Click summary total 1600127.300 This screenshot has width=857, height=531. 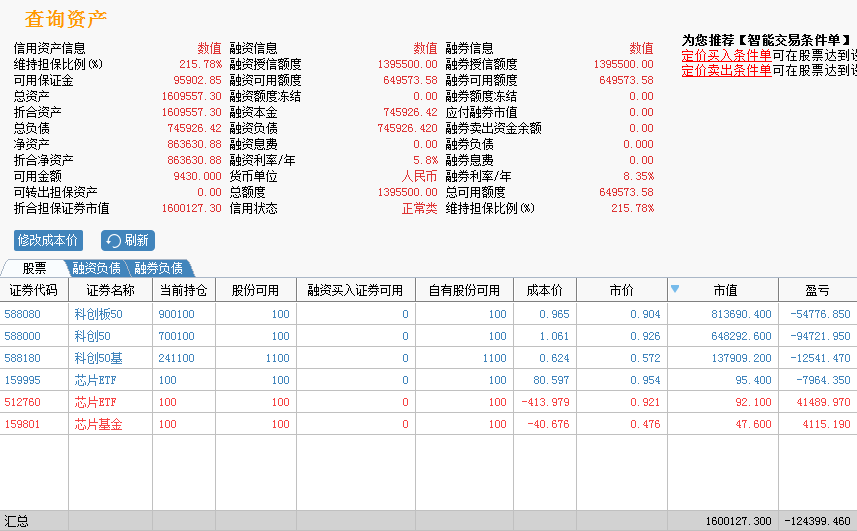click(x=738, y=521)
